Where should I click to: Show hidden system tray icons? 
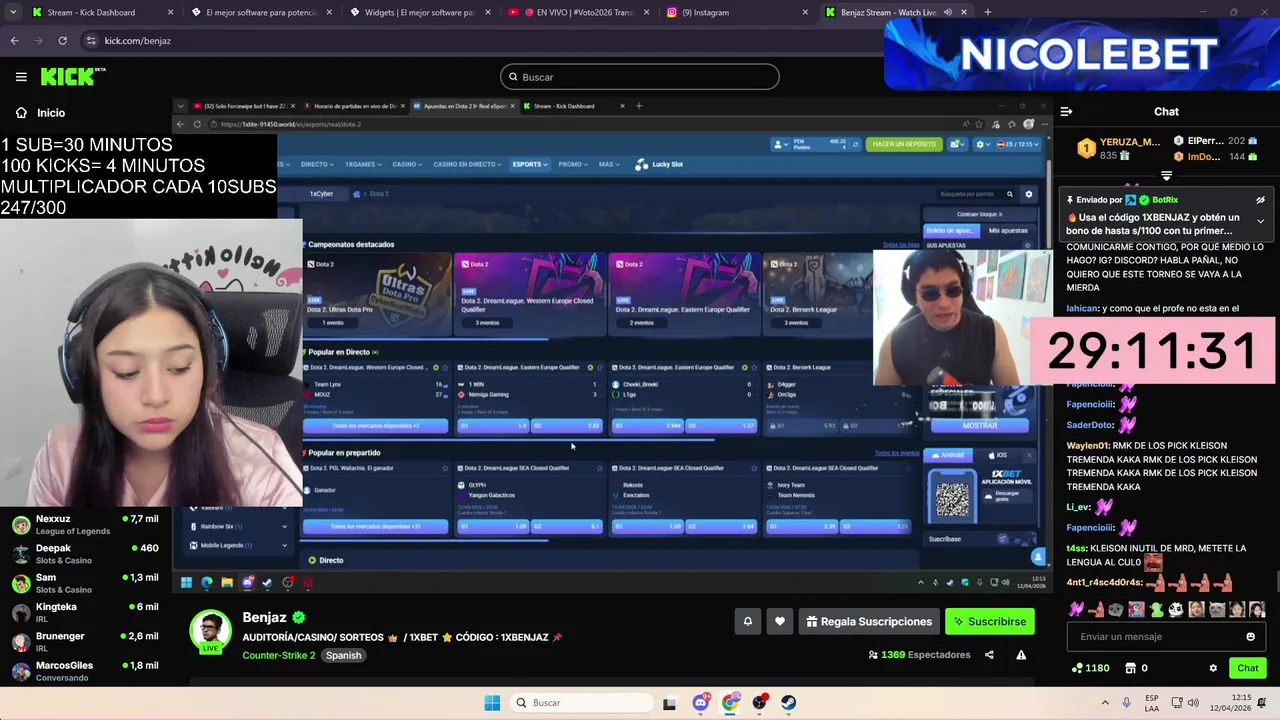[x=1105, y=703]
